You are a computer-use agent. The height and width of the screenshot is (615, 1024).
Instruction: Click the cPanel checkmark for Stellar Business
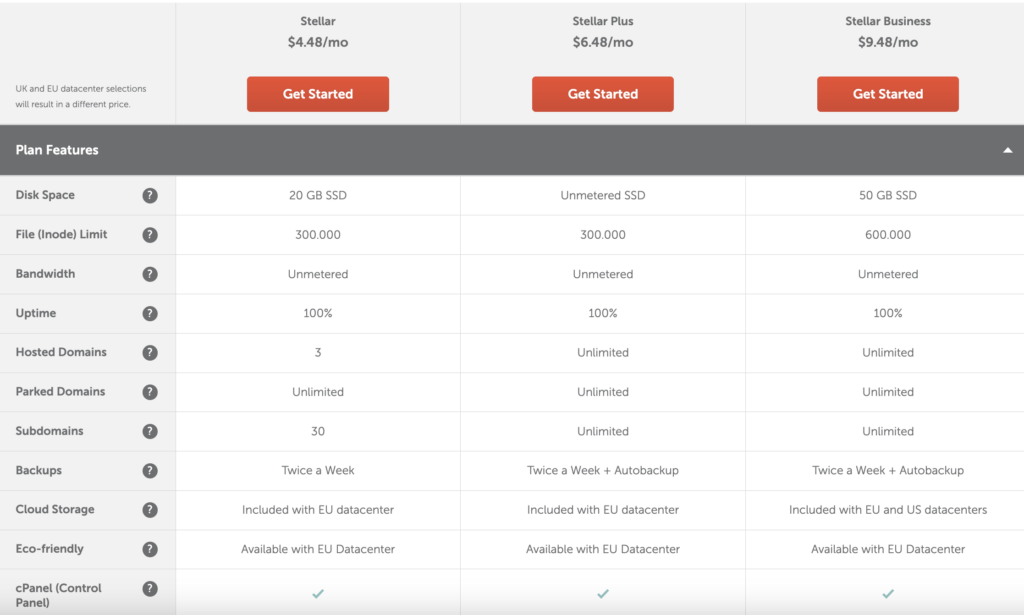pyautogui.click(x=887, y=592)
